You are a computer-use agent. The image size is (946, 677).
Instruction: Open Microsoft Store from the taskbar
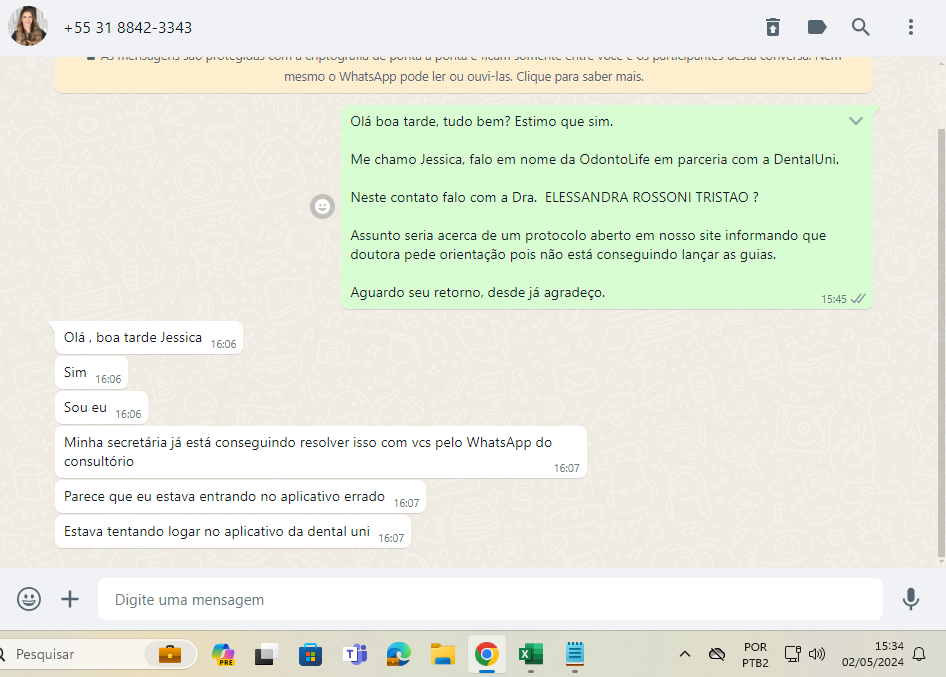(x=310, y=654)
